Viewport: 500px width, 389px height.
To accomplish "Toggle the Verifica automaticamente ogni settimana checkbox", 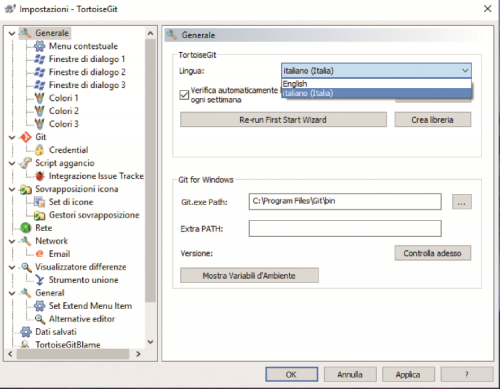I will coord(184,95).
